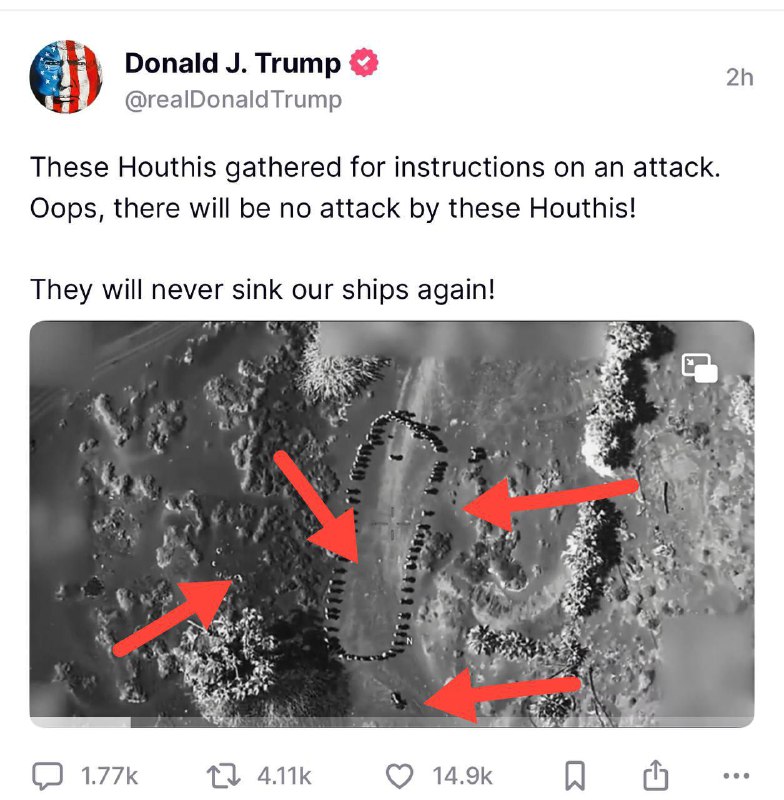
Task: Click the @realDonaldTrump handle
Action: point(233,99)
